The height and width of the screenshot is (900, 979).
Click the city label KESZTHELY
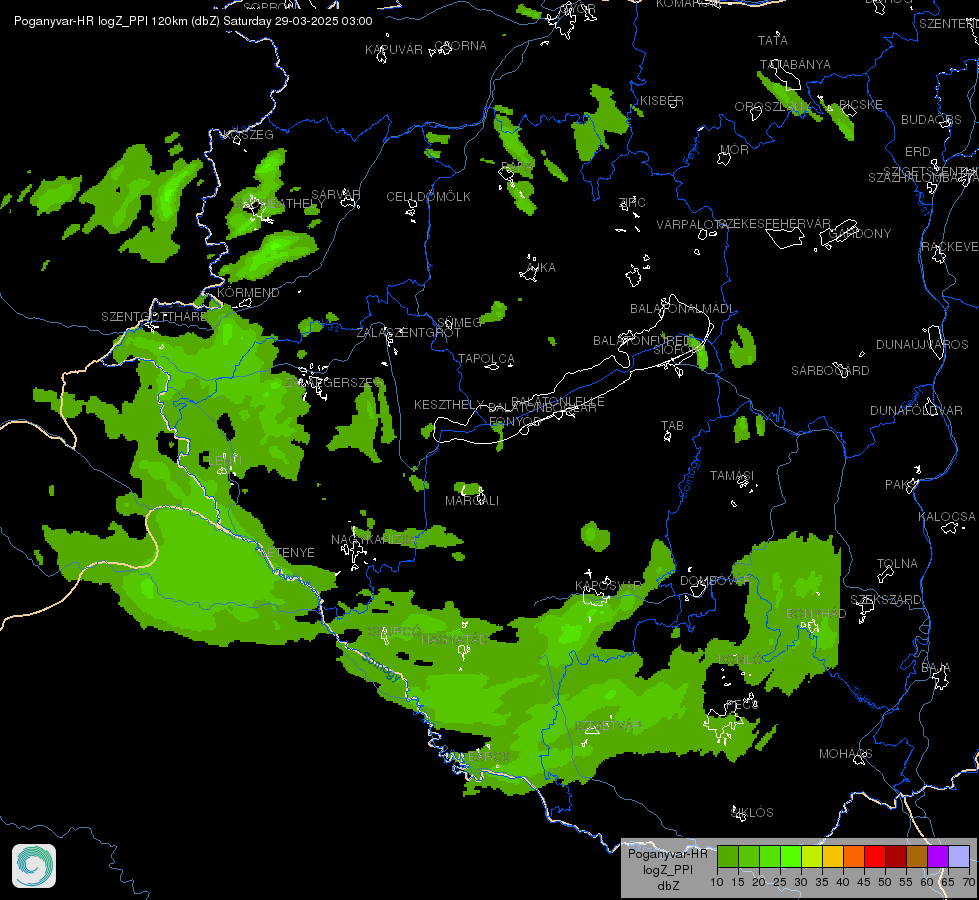pyautogui.click(x=449, y=405)
